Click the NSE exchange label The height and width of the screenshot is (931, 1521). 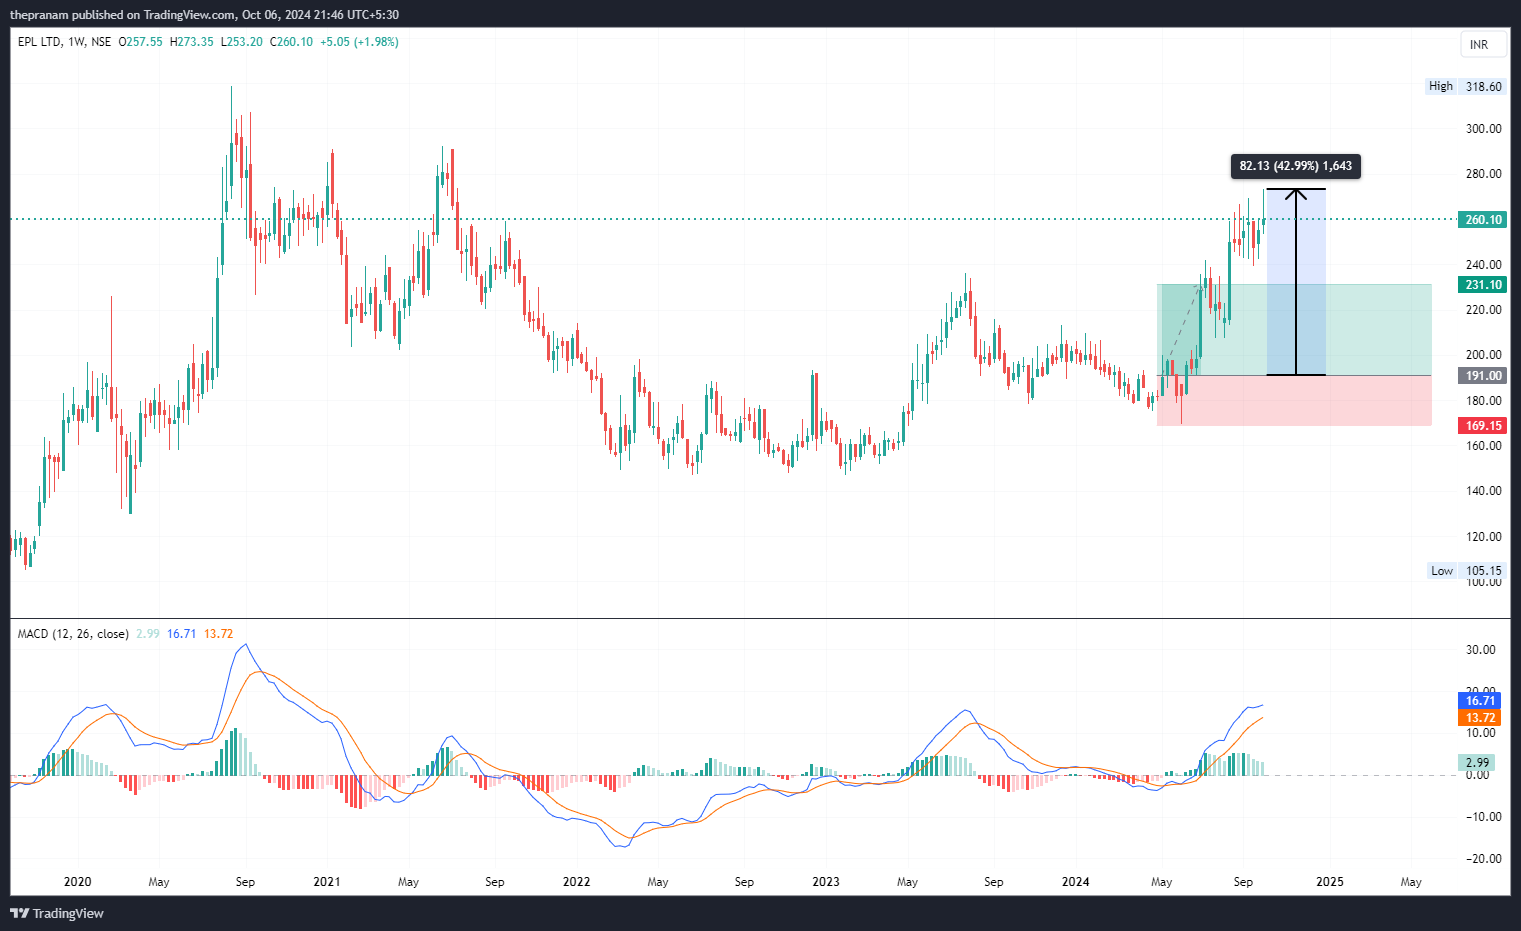[x=101, y=42]
